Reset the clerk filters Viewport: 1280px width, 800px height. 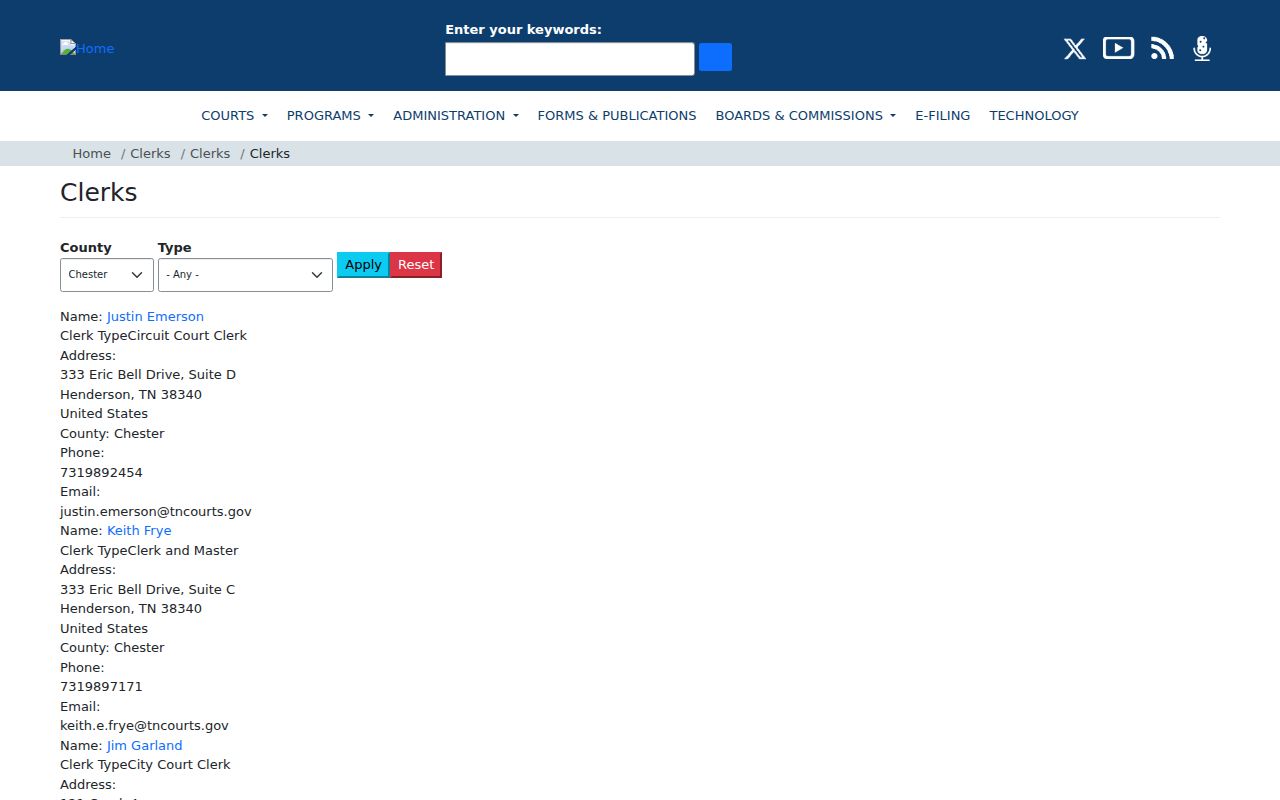tap(416, 265)
